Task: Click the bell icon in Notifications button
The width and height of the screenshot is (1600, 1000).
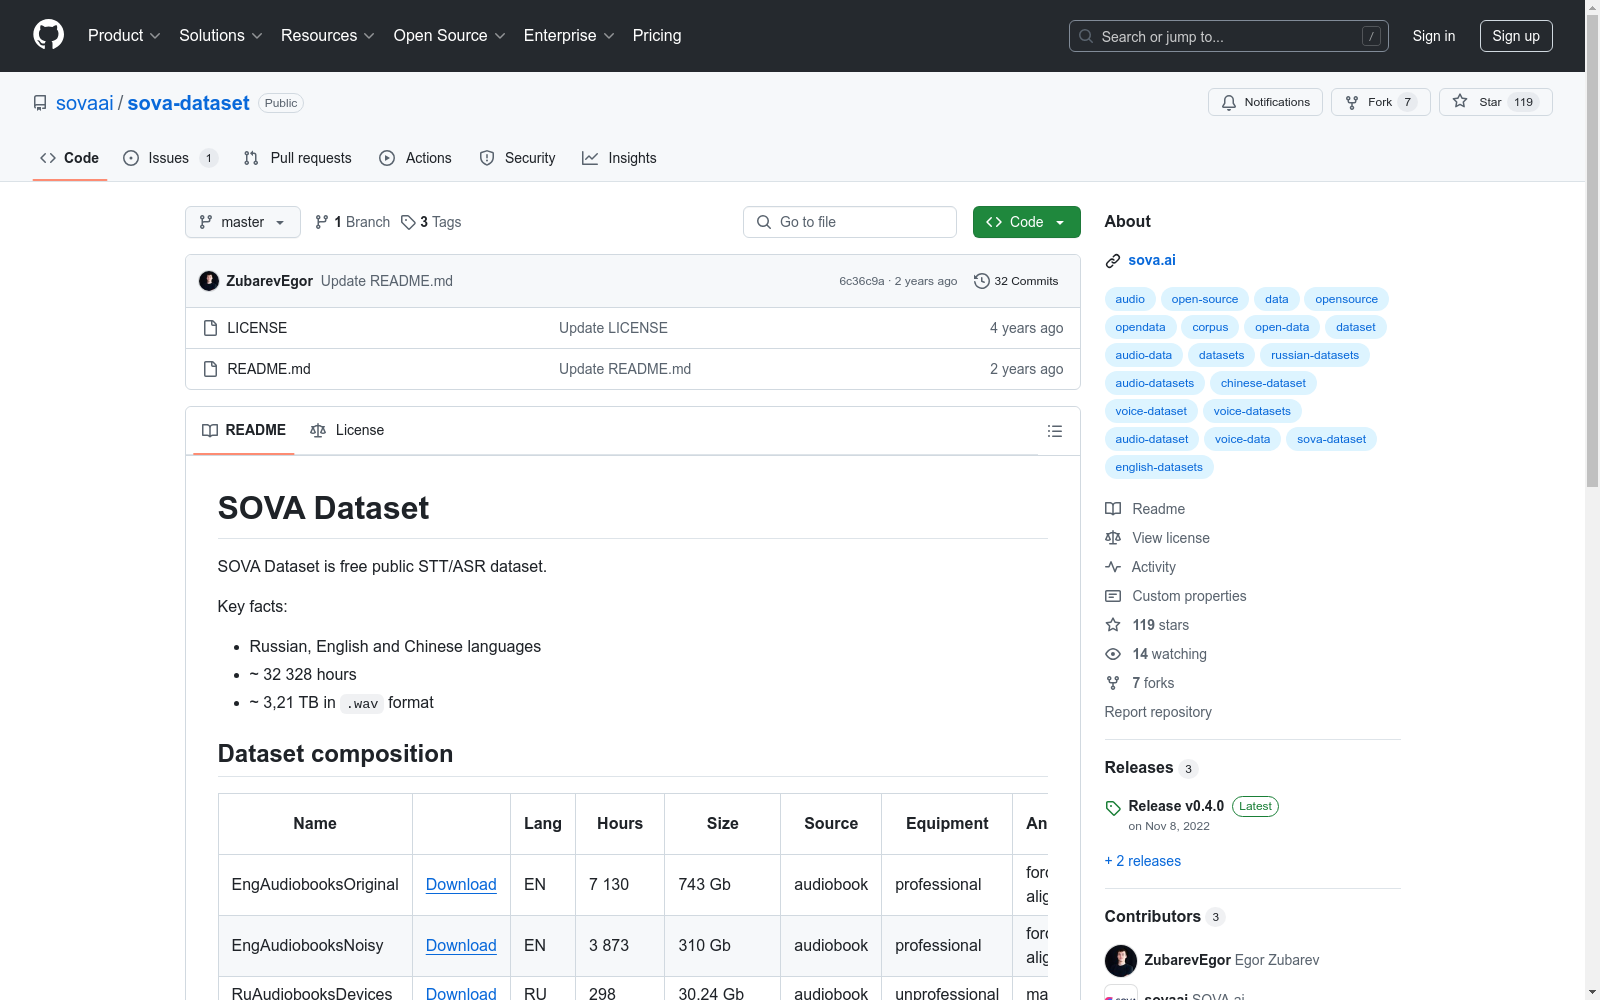Action: pyautogui.click(x=1229, y=102)
